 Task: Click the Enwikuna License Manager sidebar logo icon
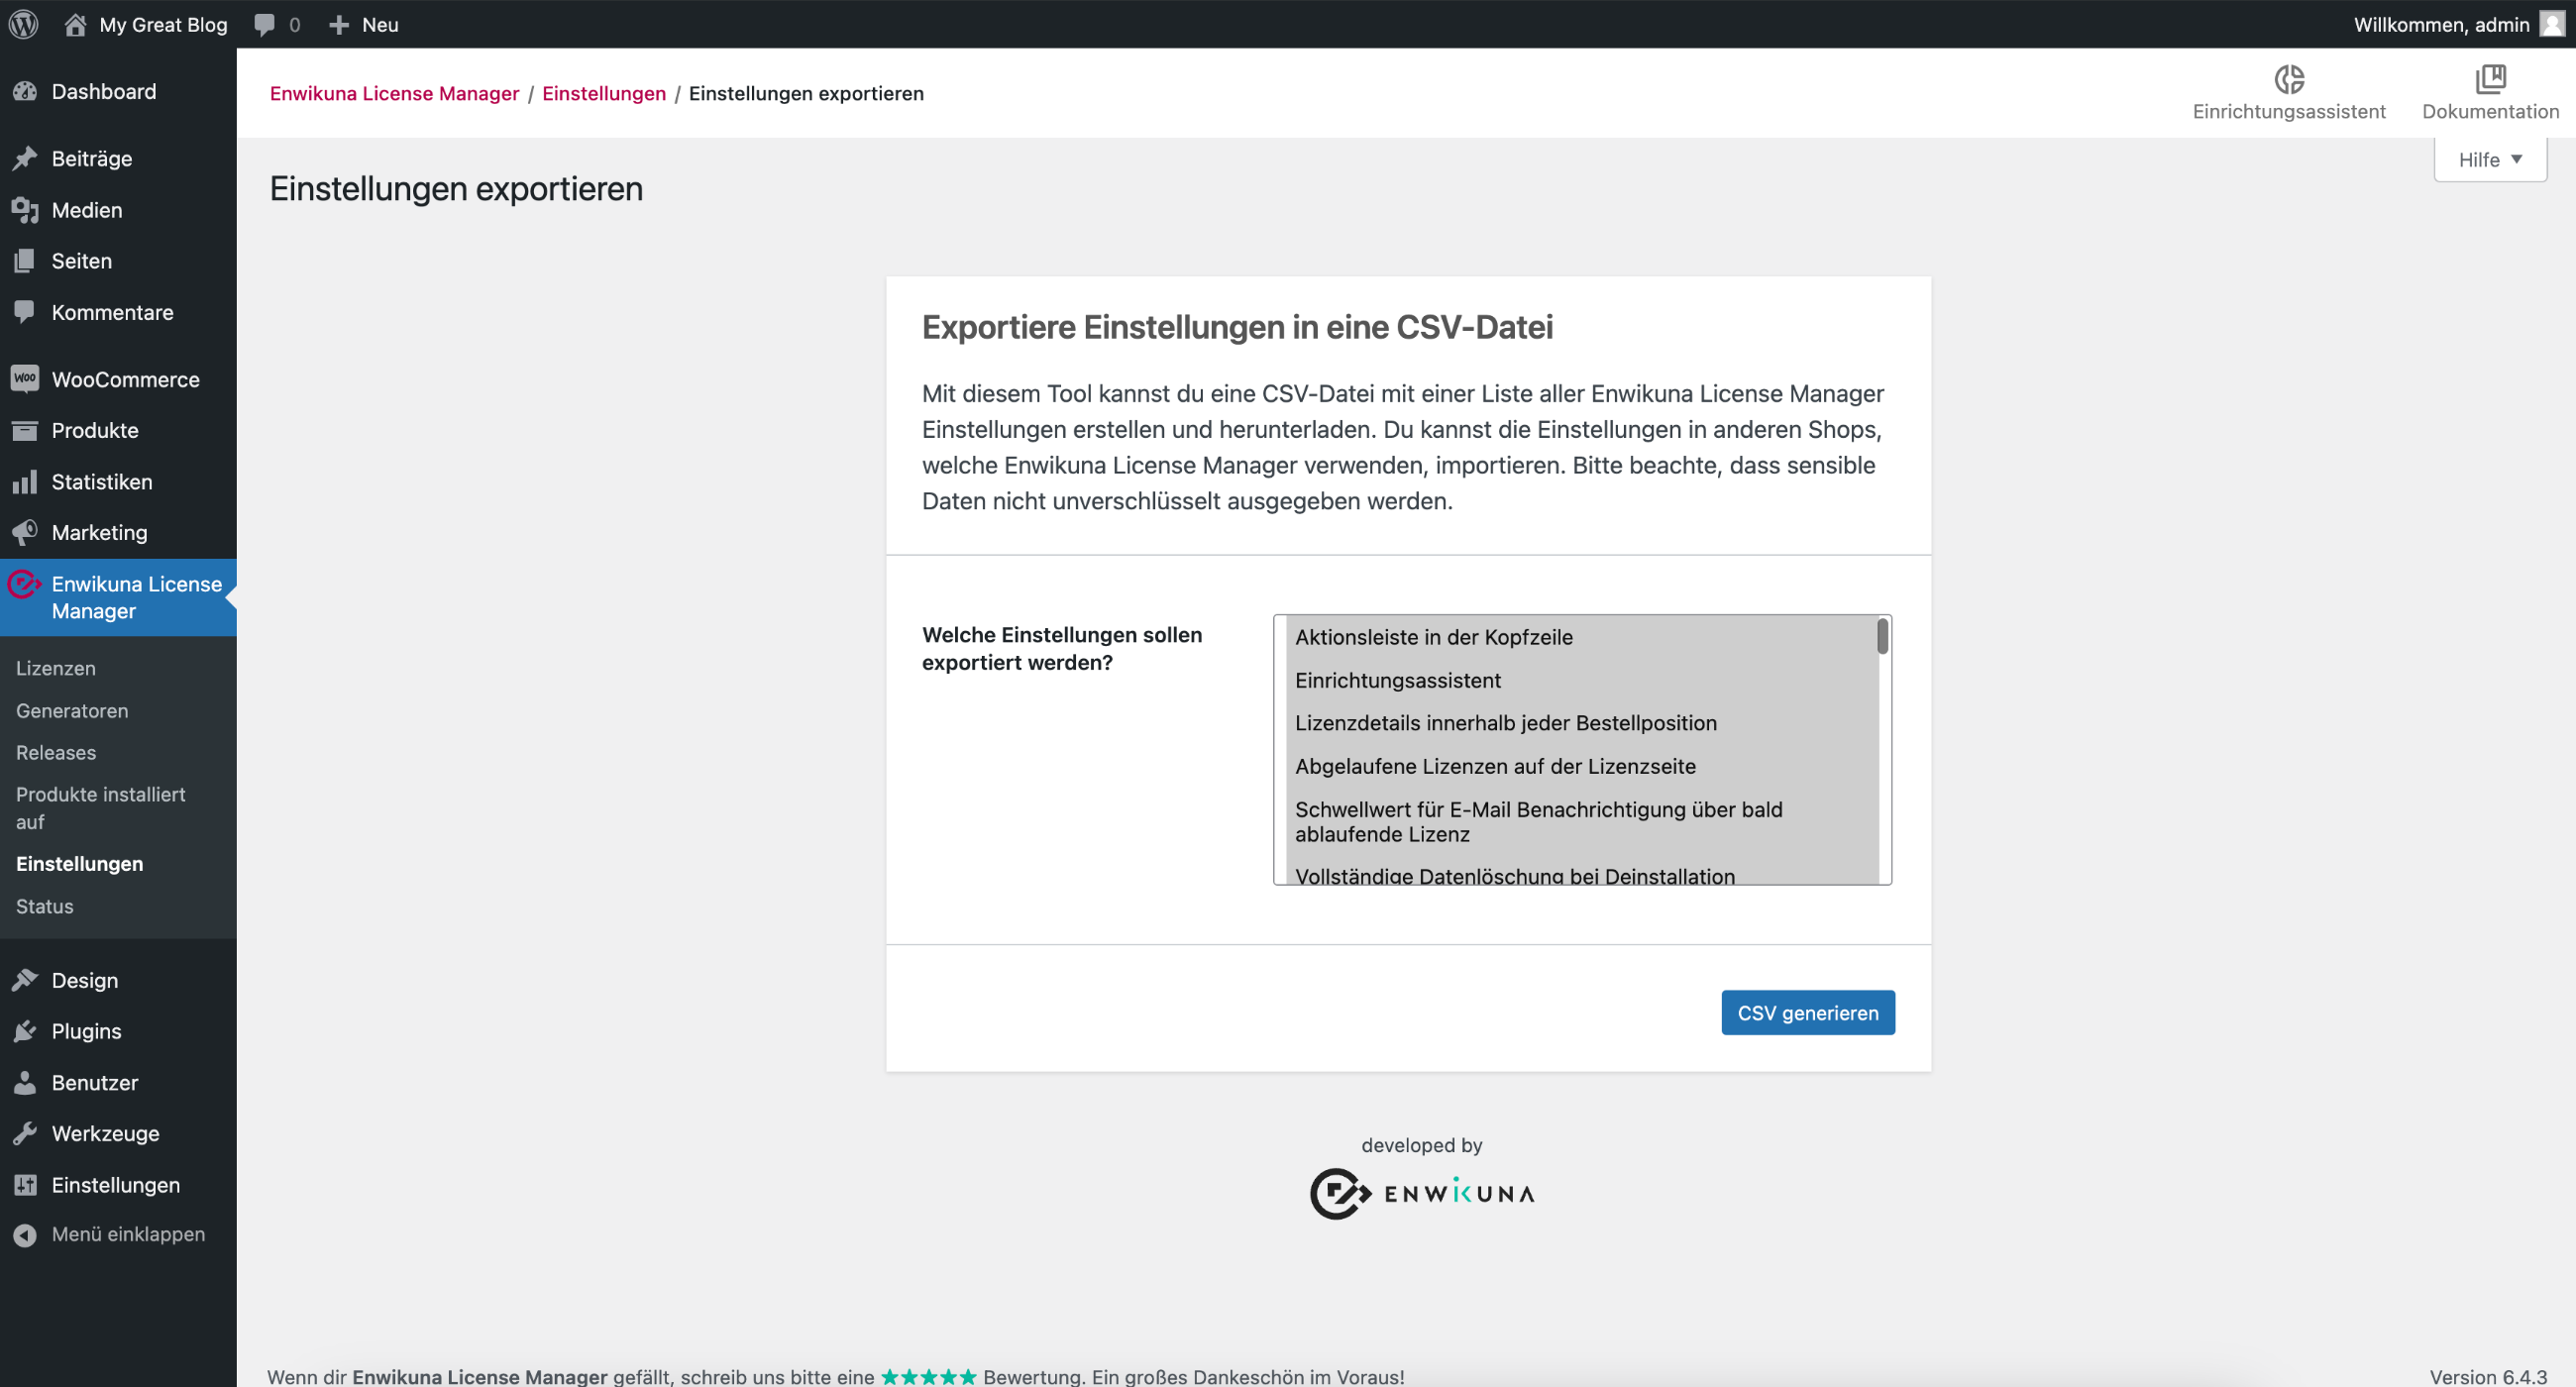(24, 584)
